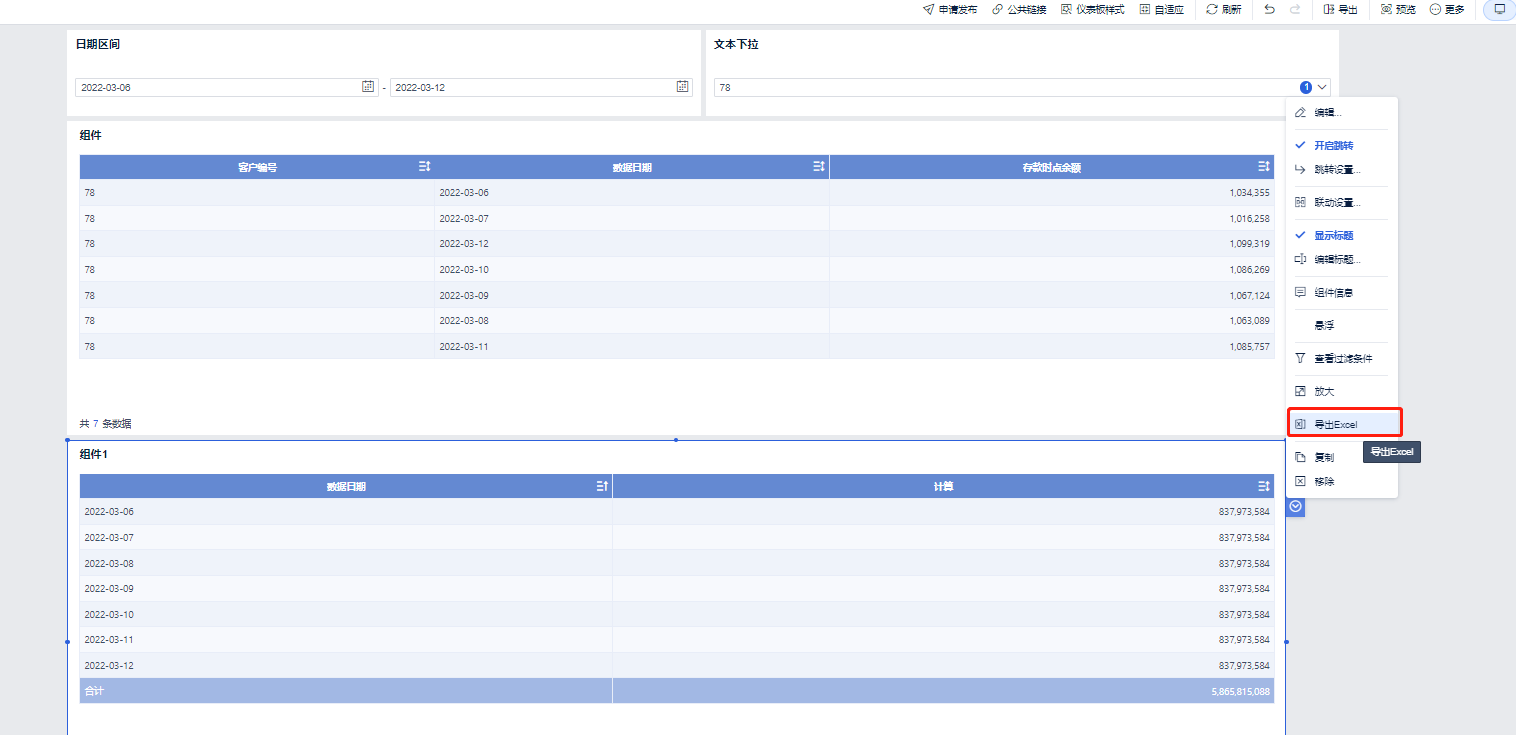Click the 客户编号 column header
The width and height of the screenshot is (1516, 735).
tap(257, 168)
